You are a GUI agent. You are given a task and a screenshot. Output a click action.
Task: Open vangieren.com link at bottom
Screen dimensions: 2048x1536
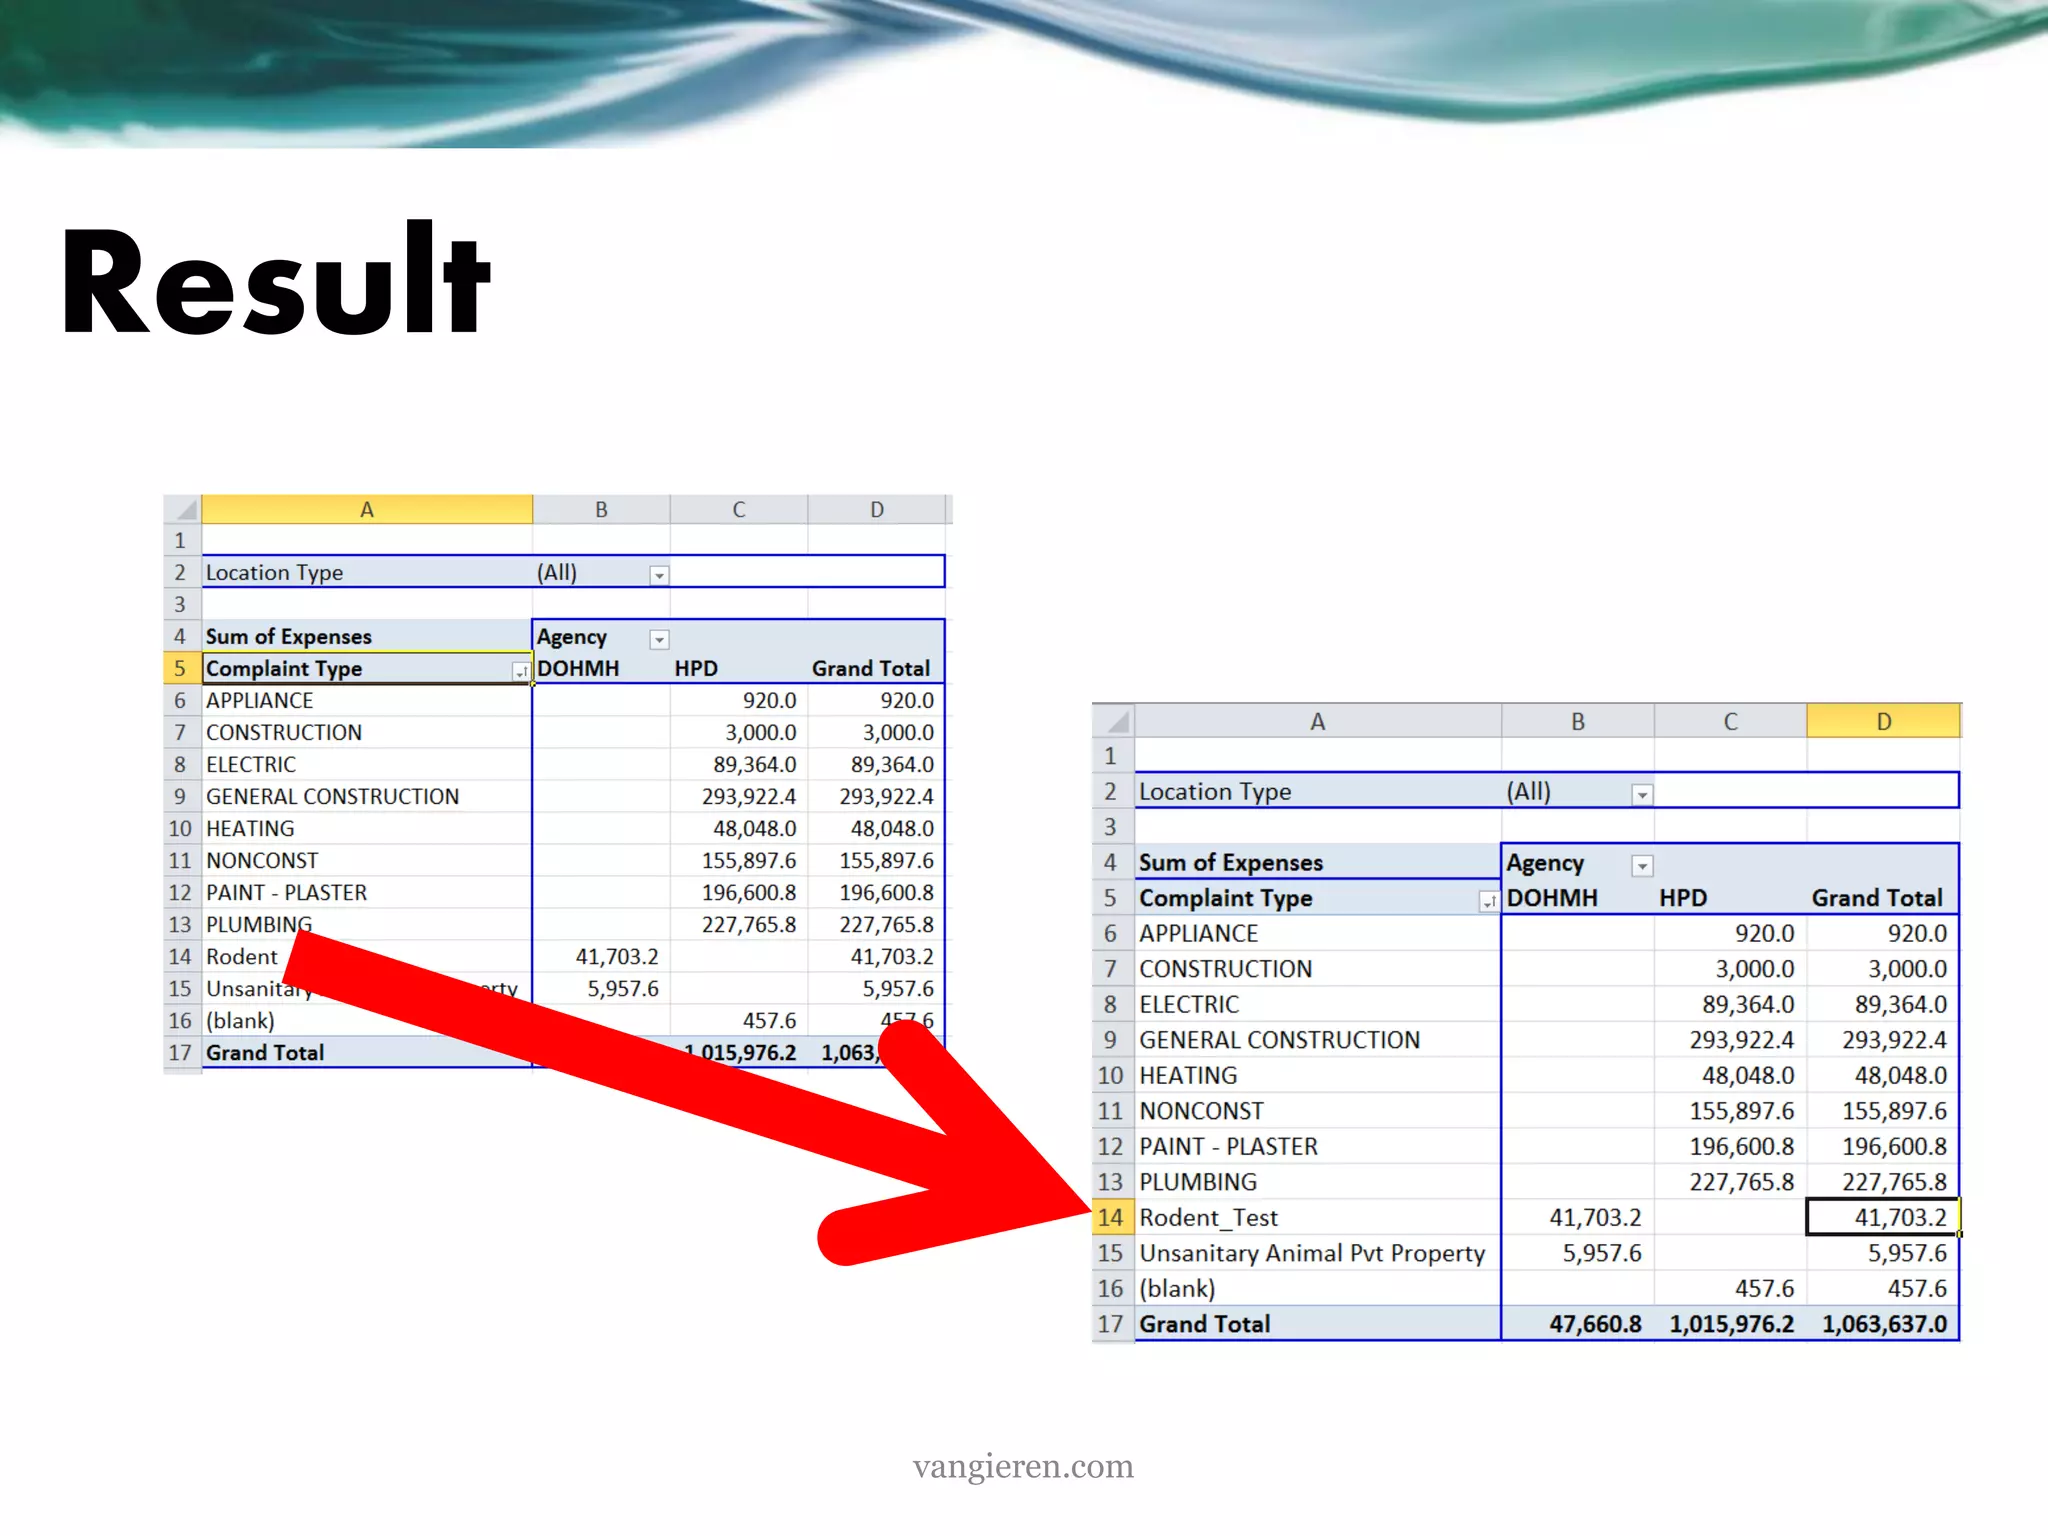coord(1023,1466)
